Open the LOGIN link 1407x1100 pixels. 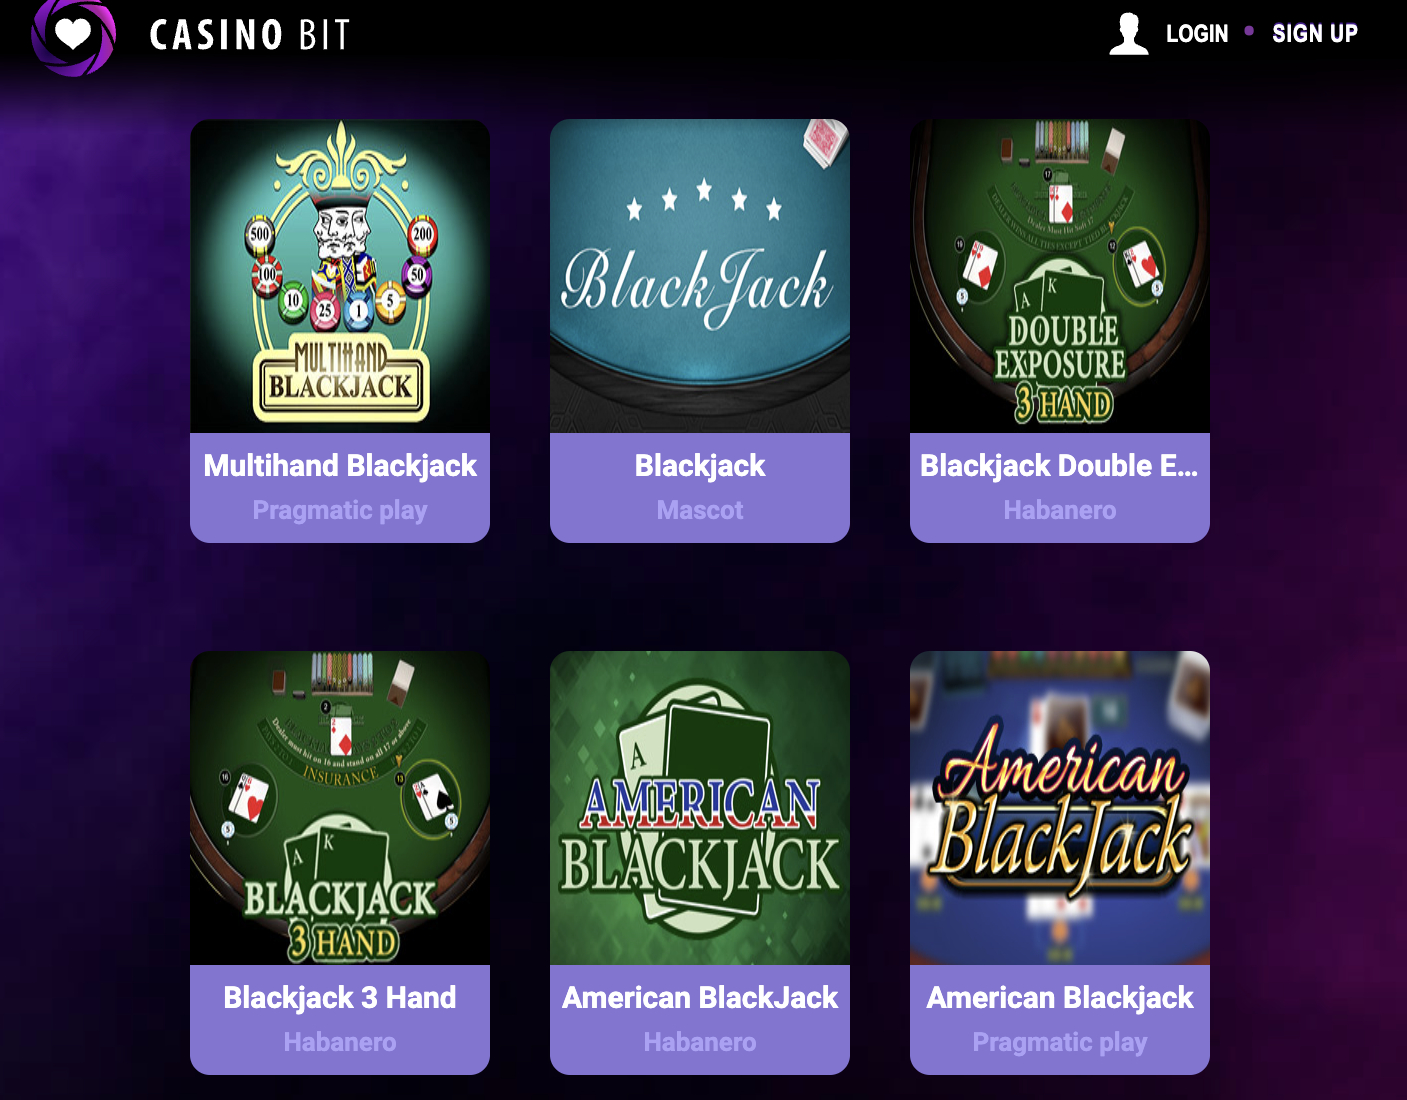click(x=1197, y=34)
